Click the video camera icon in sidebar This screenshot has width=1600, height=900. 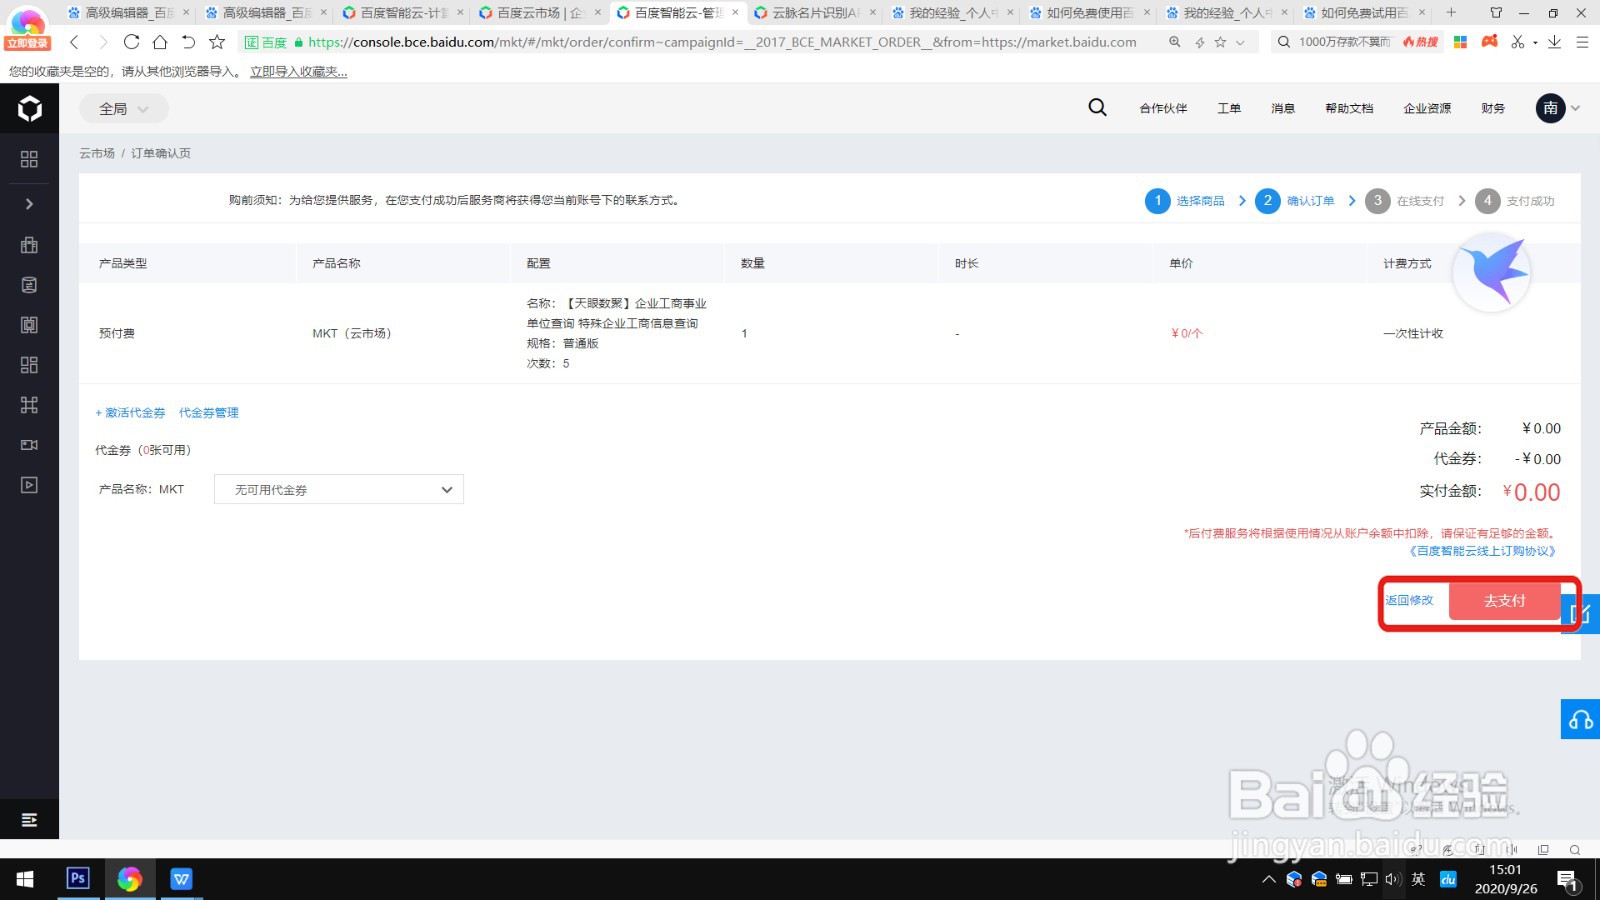(x=28, y=444)
